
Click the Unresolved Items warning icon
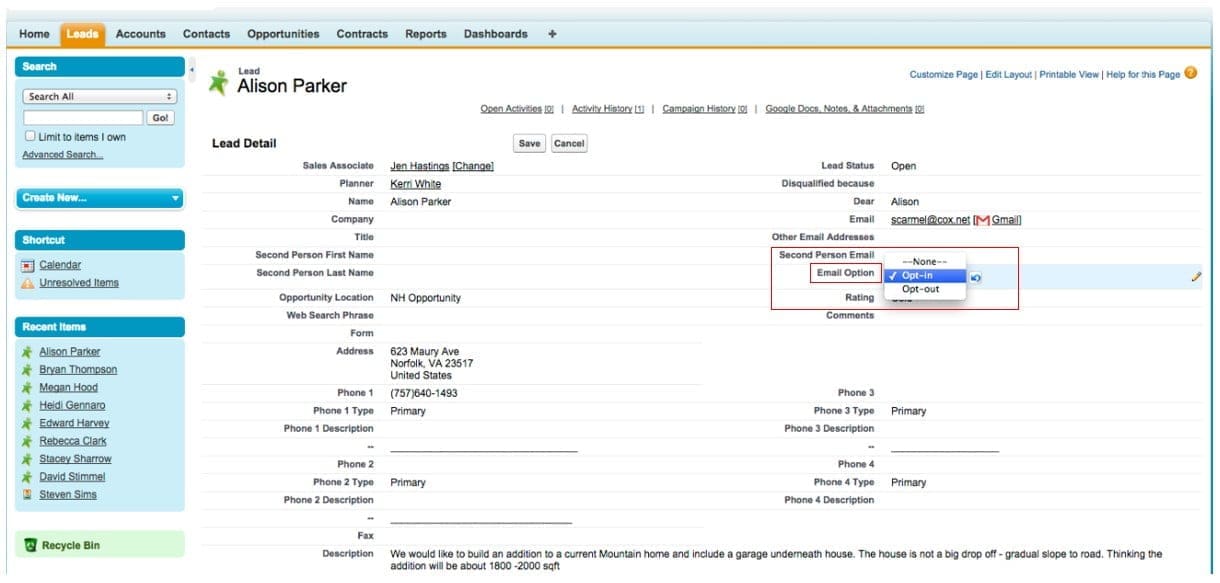coord(28,283)
